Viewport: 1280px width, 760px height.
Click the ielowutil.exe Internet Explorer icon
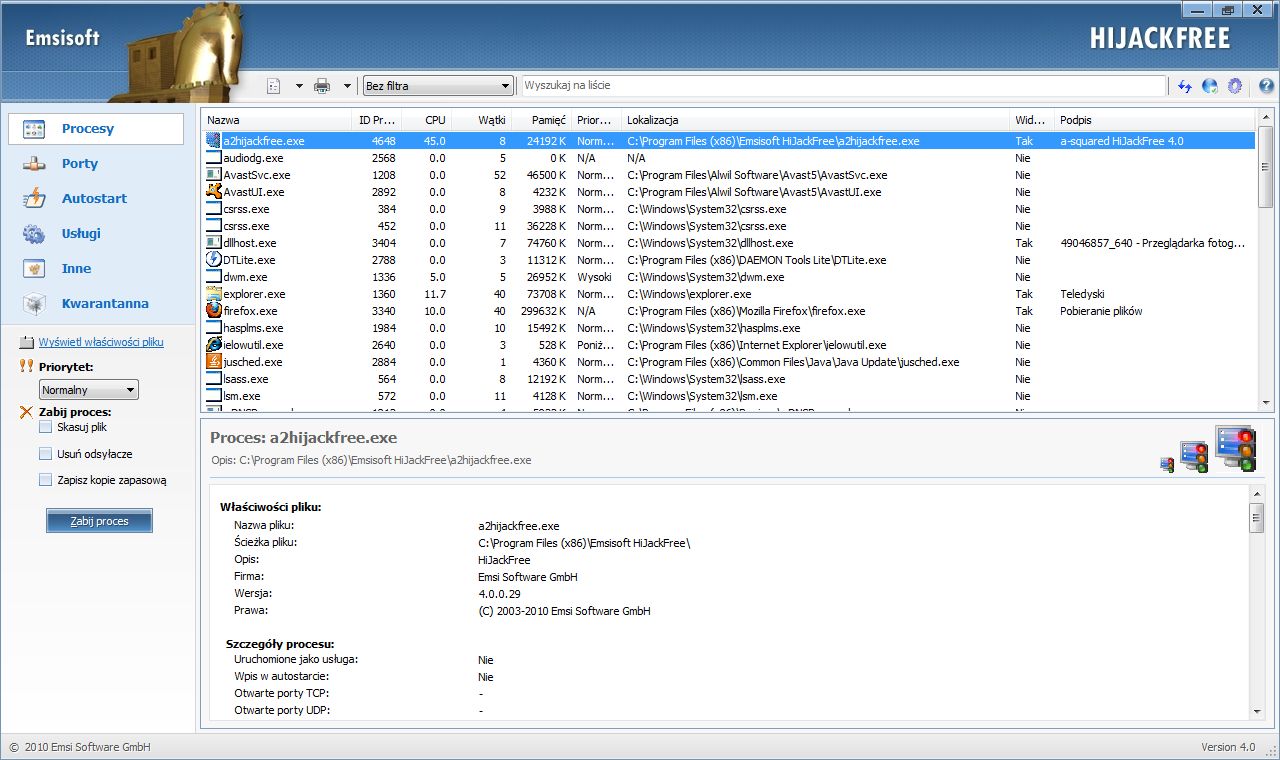(x=213, y=345)
